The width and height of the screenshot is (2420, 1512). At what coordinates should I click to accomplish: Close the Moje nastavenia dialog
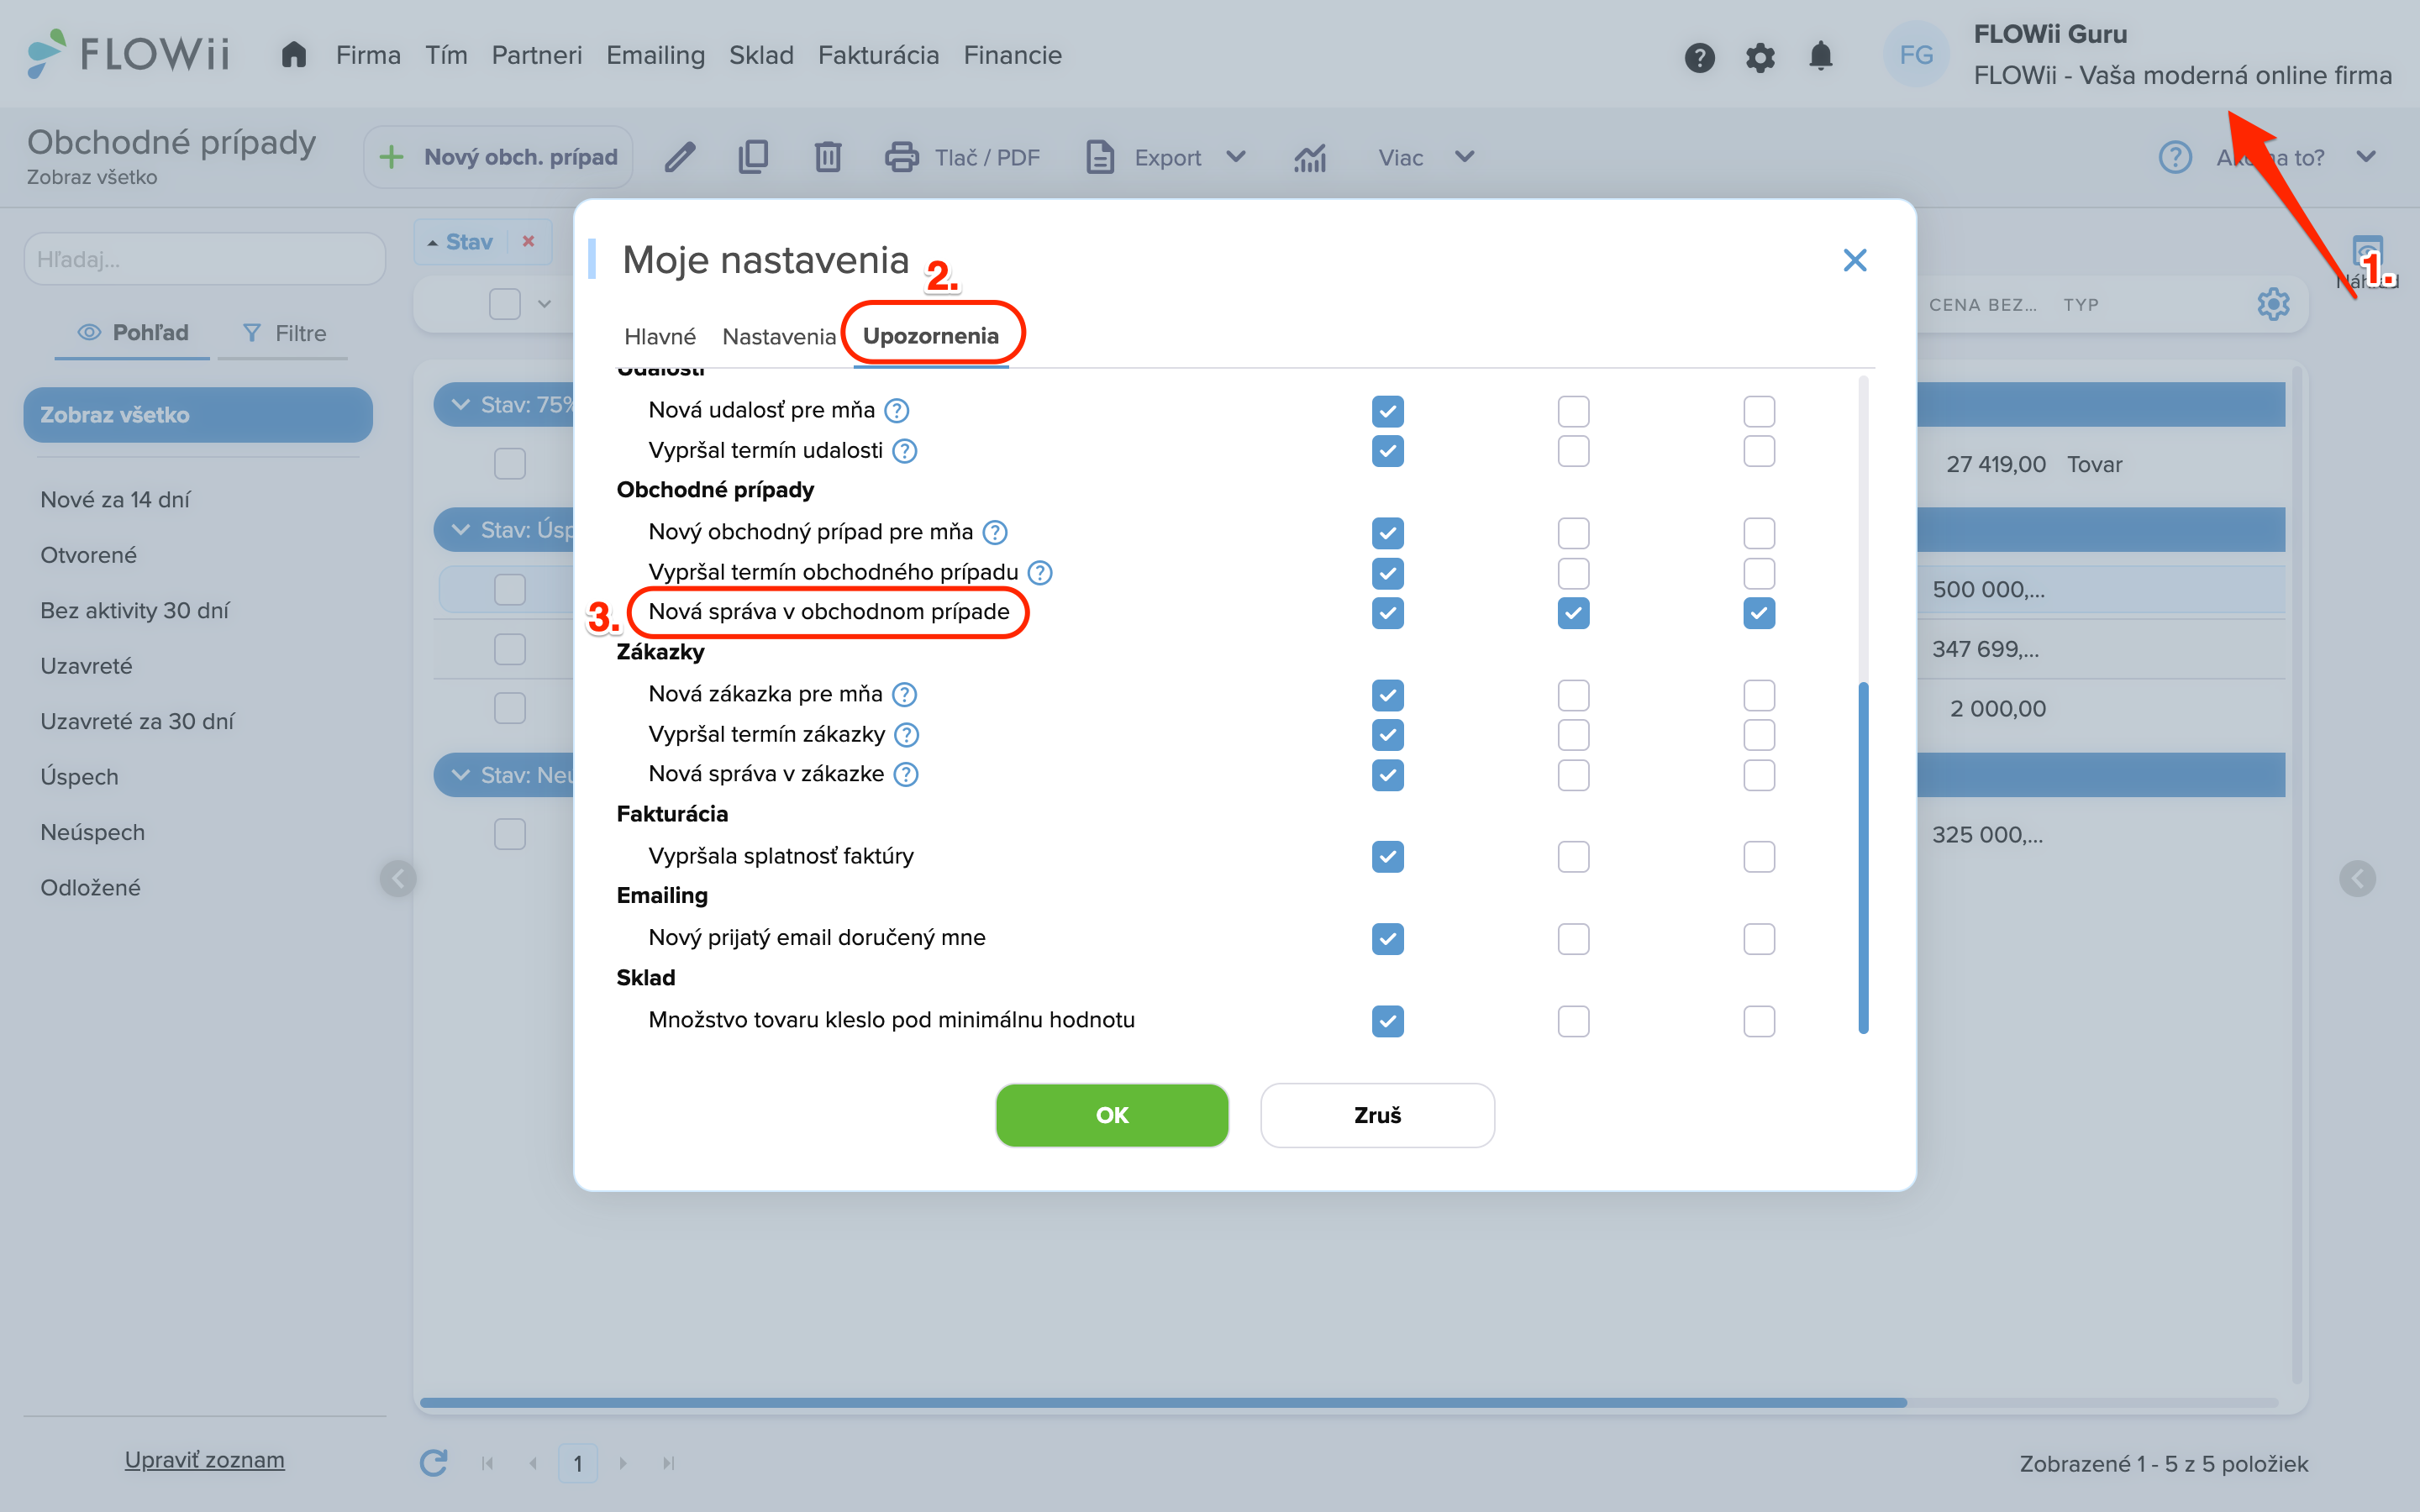(x=1855, y=260)
